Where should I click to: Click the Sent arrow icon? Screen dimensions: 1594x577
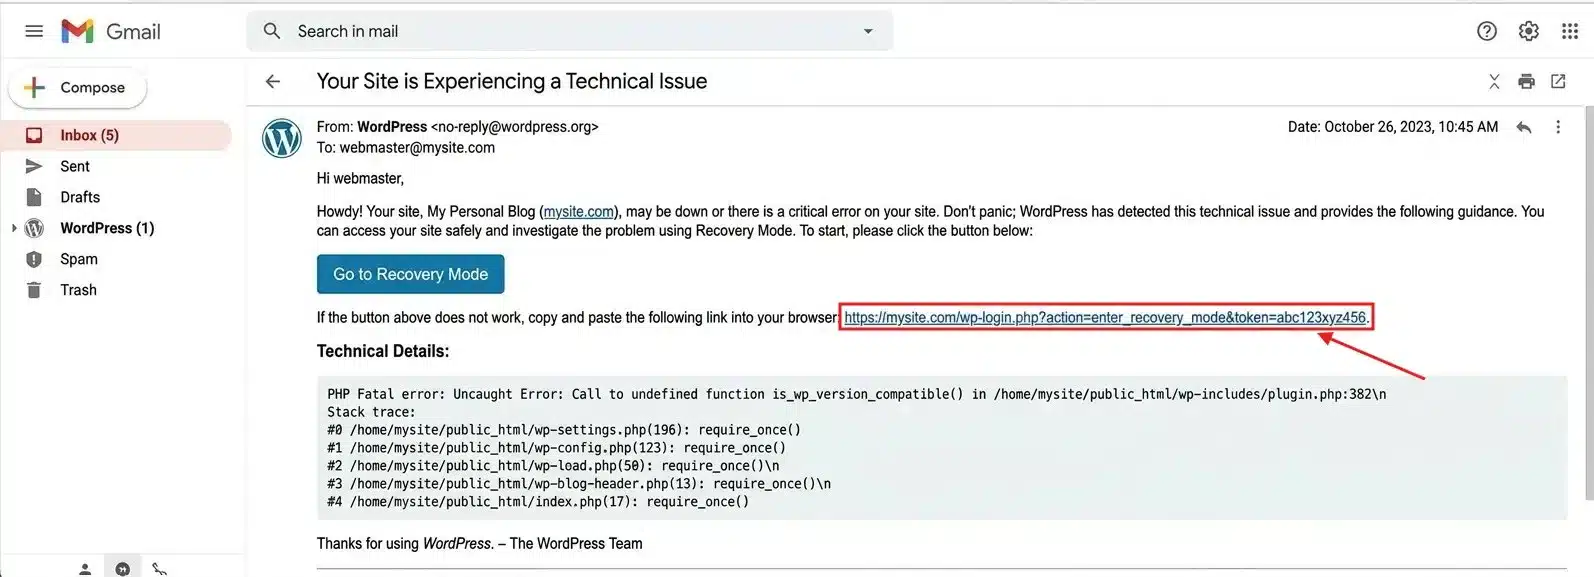pyautogui.click(x=34, y=166)
